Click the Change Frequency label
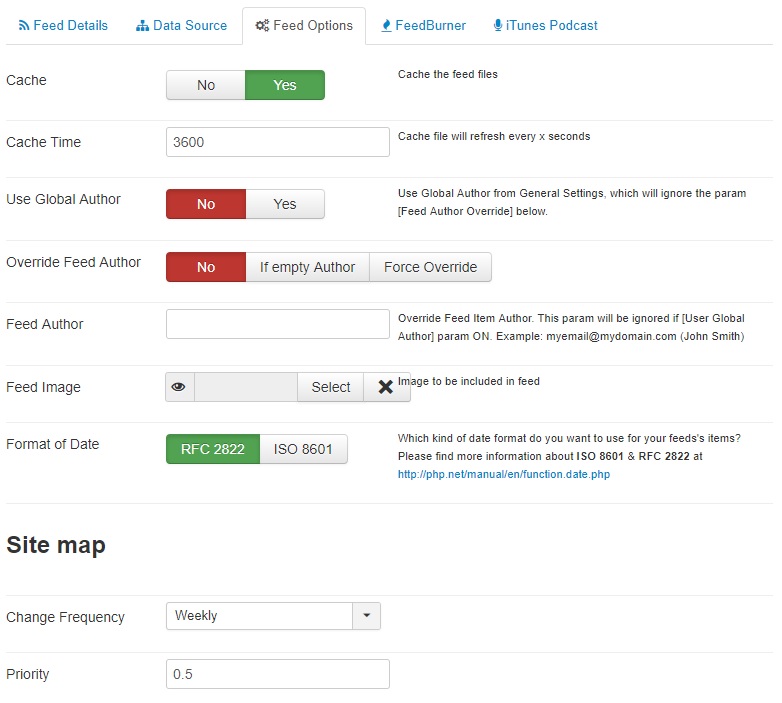 tap(65, 617)
